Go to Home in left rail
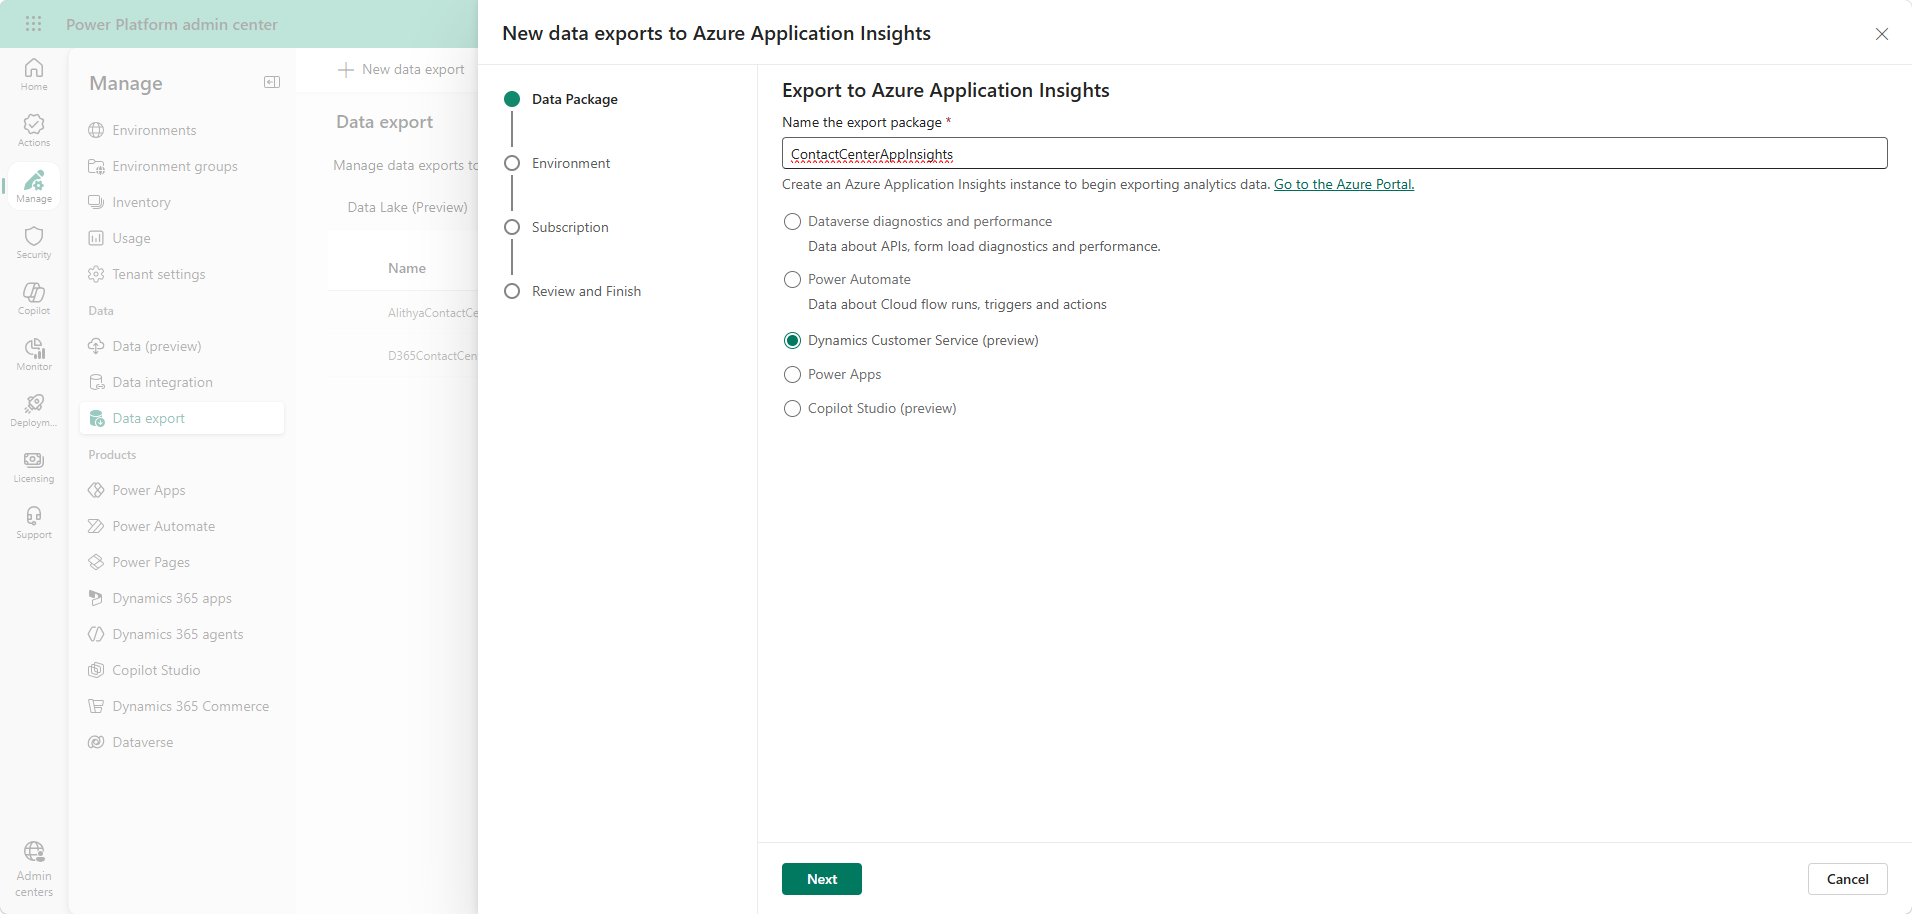This screenshot has width=1912, height=914. pos(34,75)
